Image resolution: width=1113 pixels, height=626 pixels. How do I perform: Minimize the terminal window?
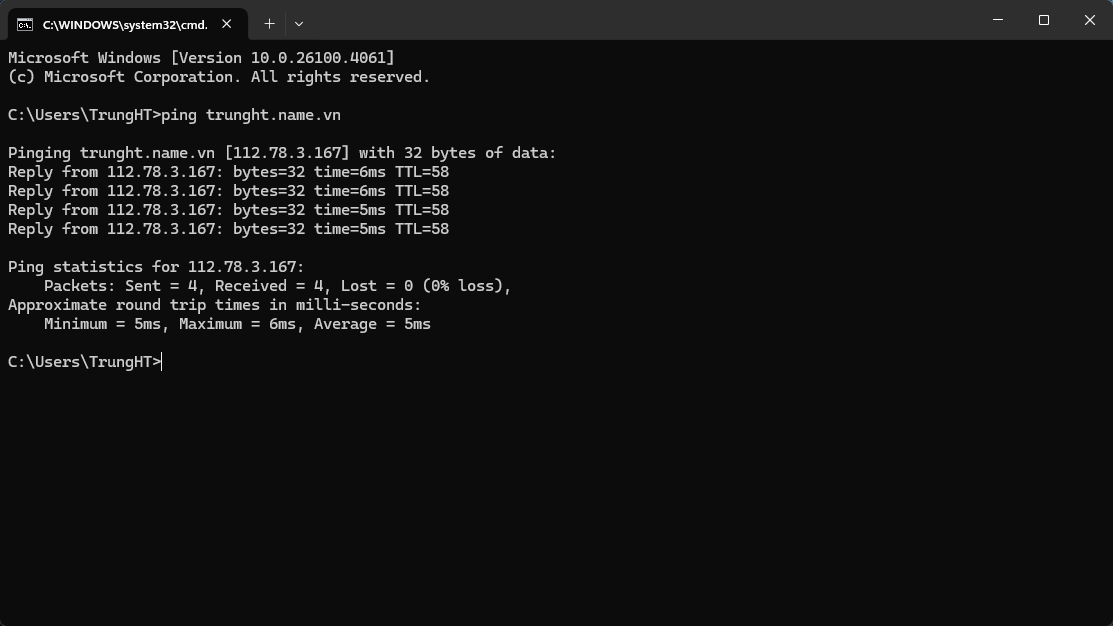(x=998, y=20)
